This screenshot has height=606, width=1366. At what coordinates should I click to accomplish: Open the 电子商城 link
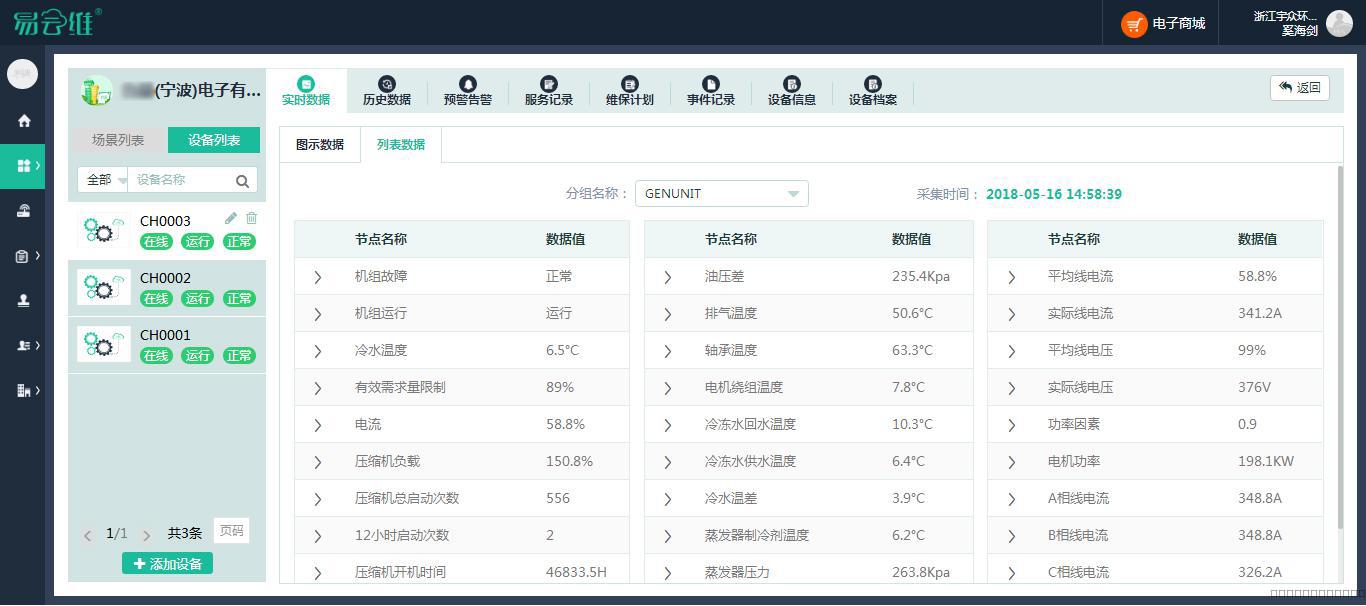coord(1179,24)
